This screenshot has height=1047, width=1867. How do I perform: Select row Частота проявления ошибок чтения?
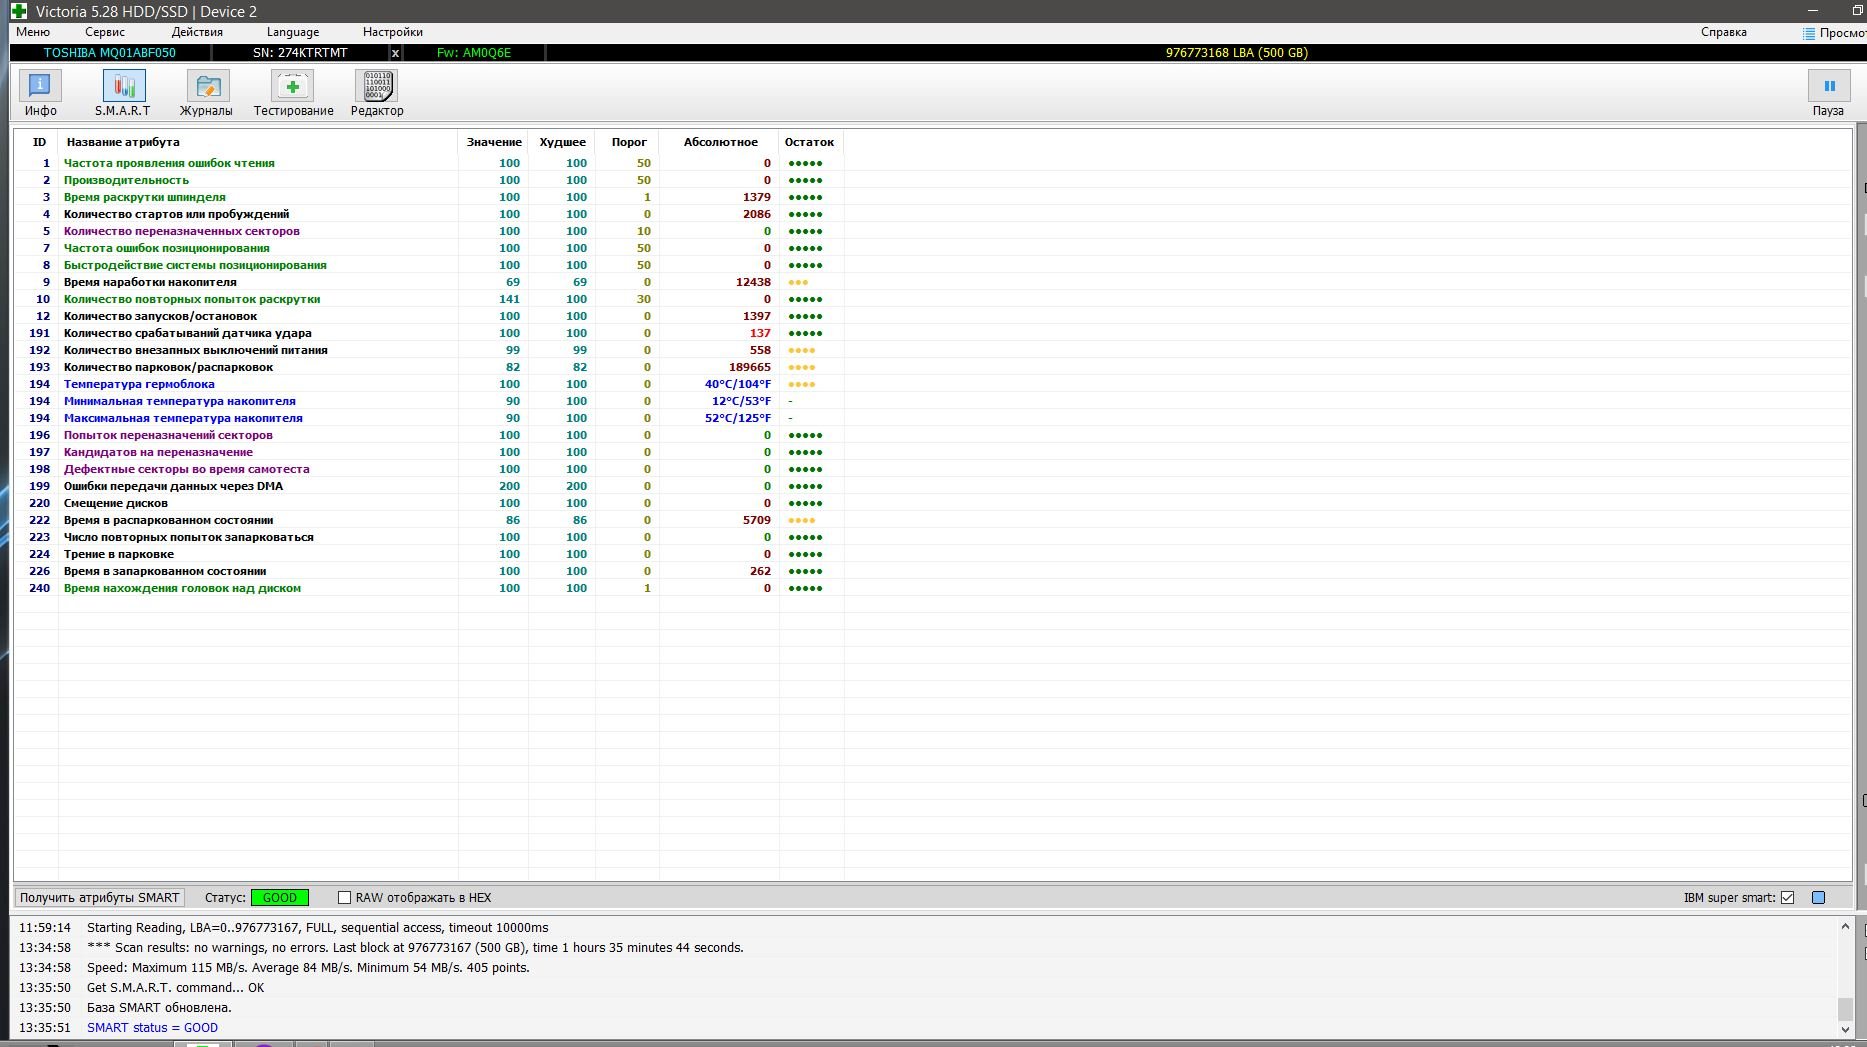[430, 163]
